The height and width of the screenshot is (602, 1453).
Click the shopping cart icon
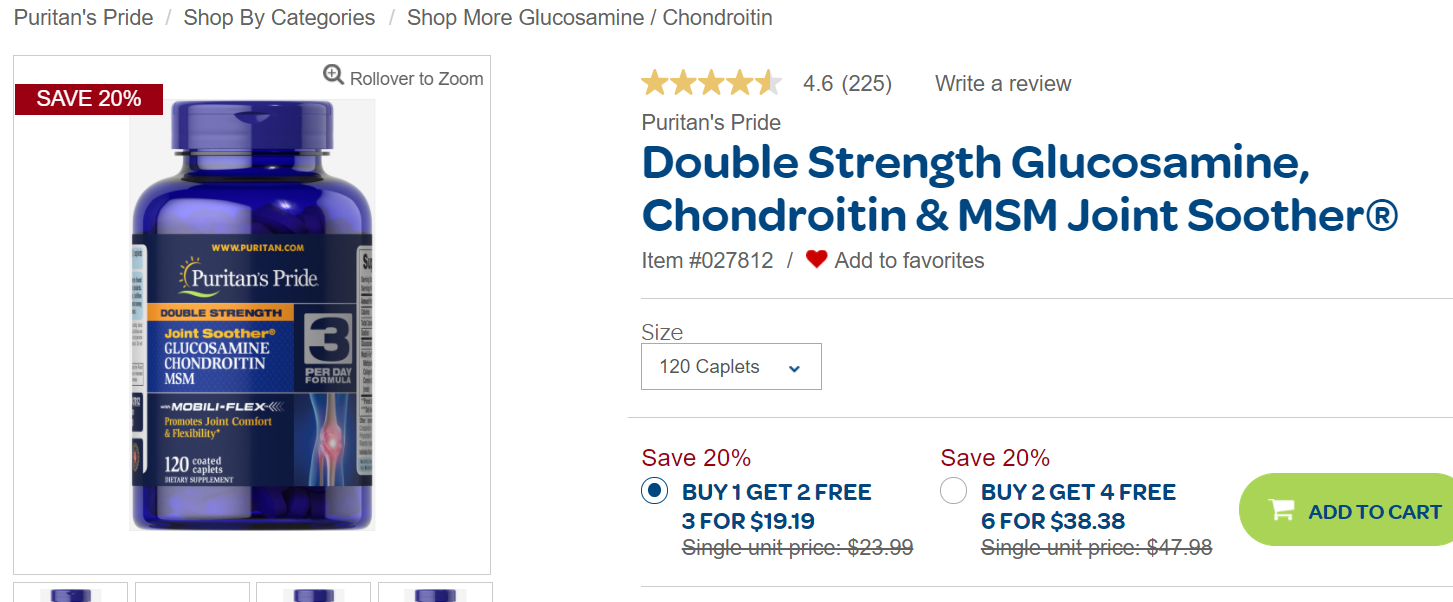click(x=1281, y=510)
